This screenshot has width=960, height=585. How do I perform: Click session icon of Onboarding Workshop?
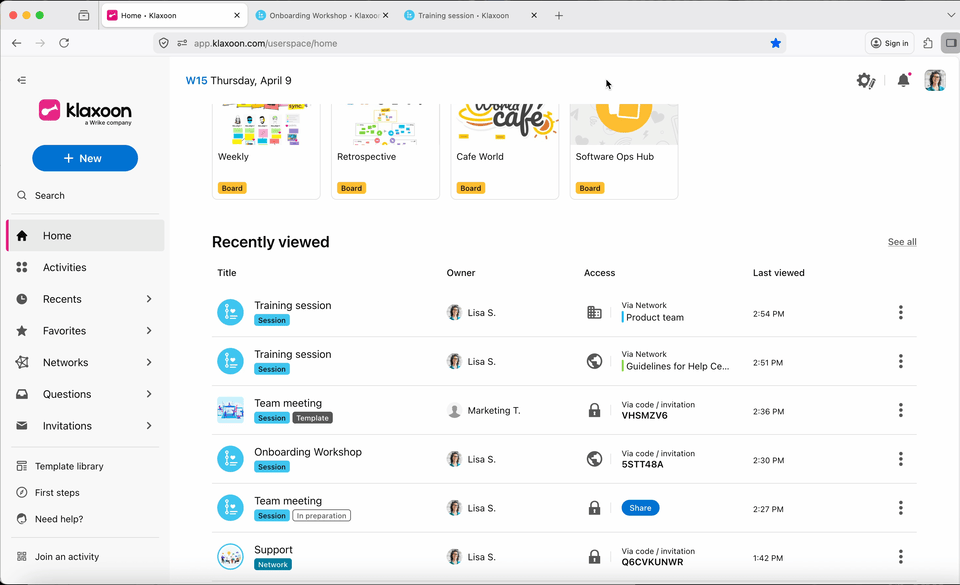tap(230, 459)
